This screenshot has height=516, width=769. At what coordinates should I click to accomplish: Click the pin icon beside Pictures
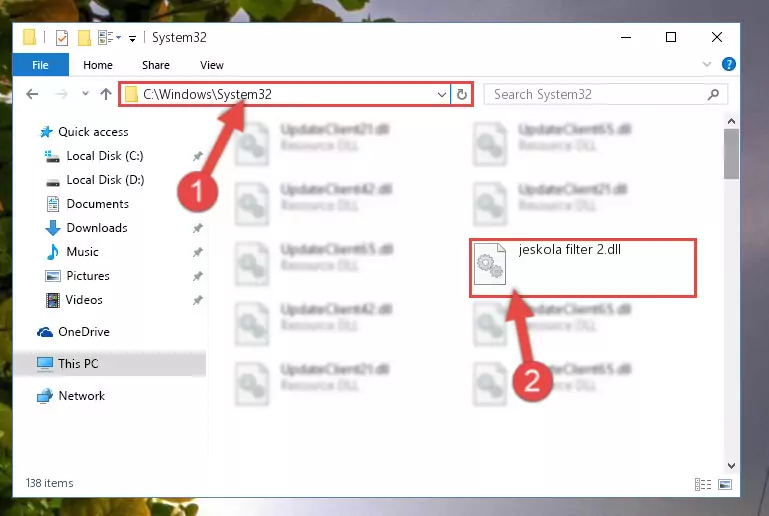198,276
